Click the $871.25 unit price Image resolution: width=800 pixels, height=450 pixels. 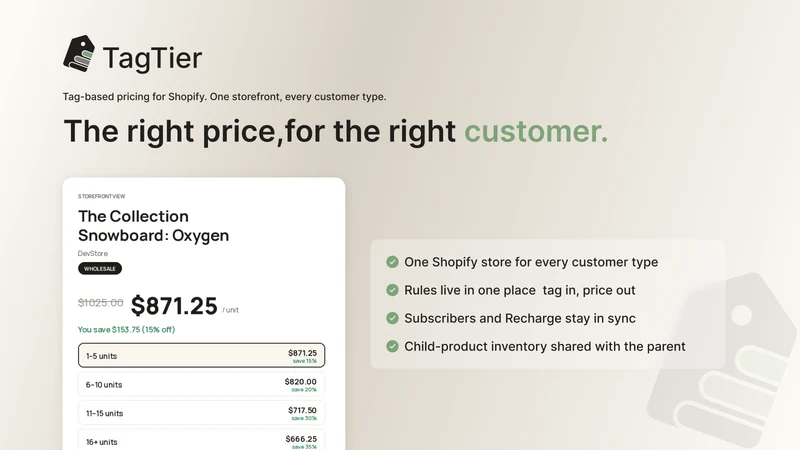174,306
